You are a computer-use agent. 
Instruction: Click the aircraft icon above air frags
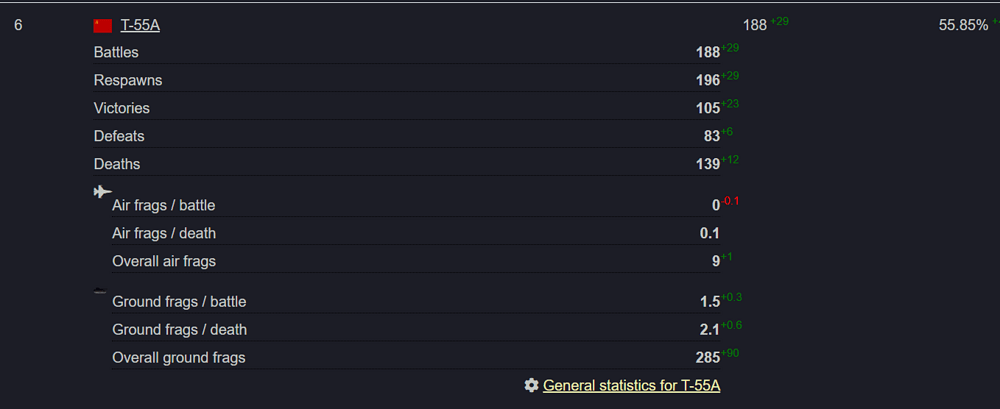(x=103, y=191)
